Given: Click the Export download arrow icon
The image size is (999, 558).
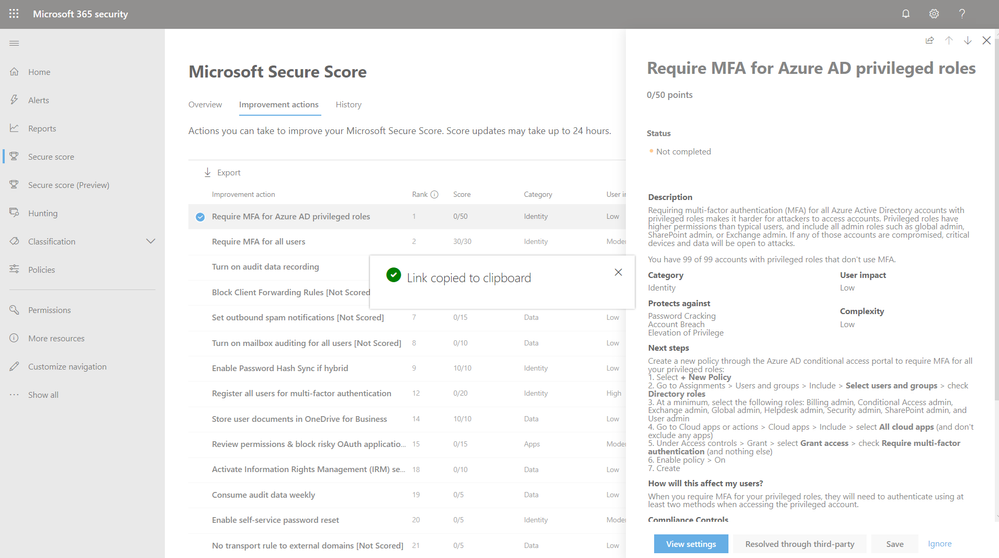Looking at the screenshot, I should 207,172.
